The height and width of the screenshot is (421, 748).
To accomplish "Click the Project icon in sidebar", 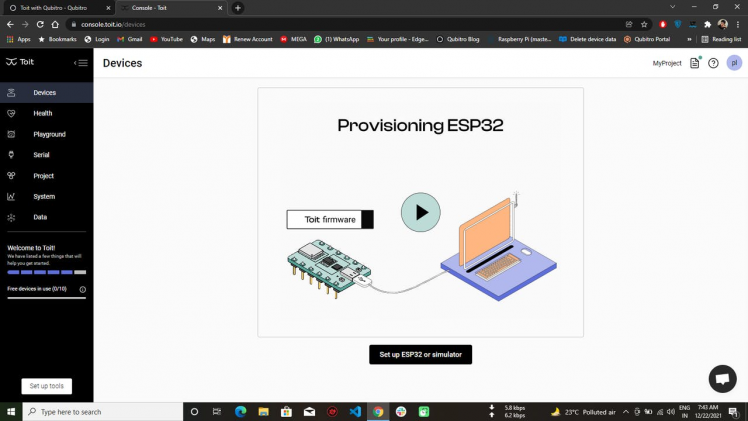I will 11,175.
